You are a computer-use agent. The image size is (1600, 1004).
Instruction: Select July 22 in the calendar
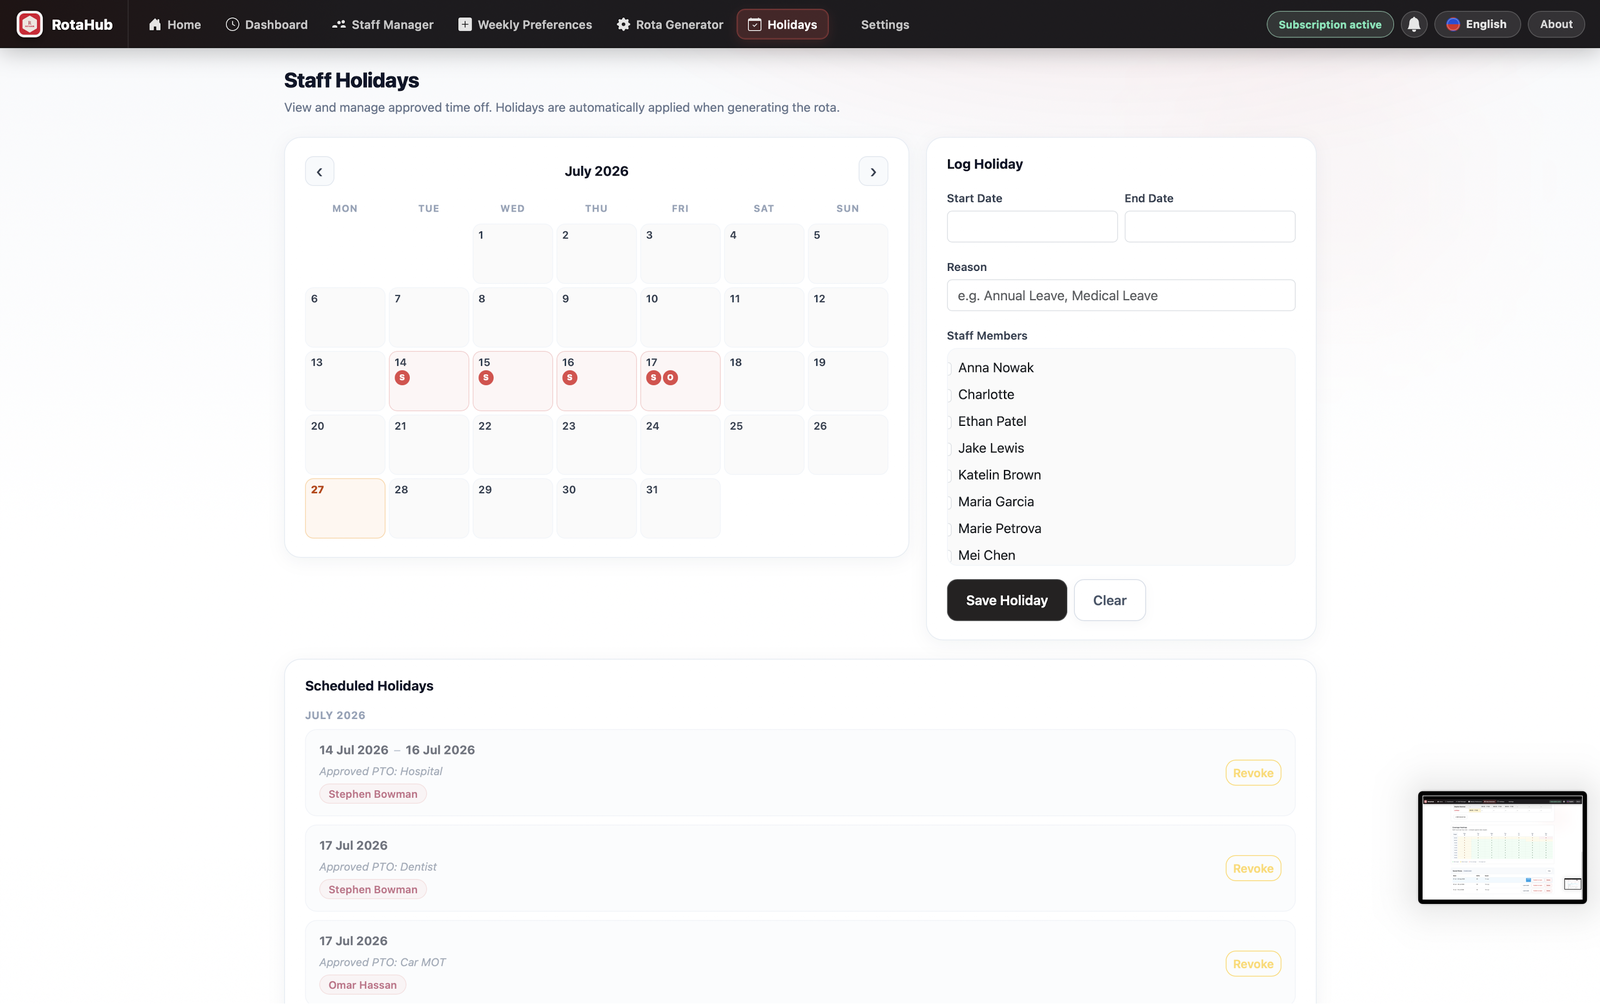click(x=513, y=444)
